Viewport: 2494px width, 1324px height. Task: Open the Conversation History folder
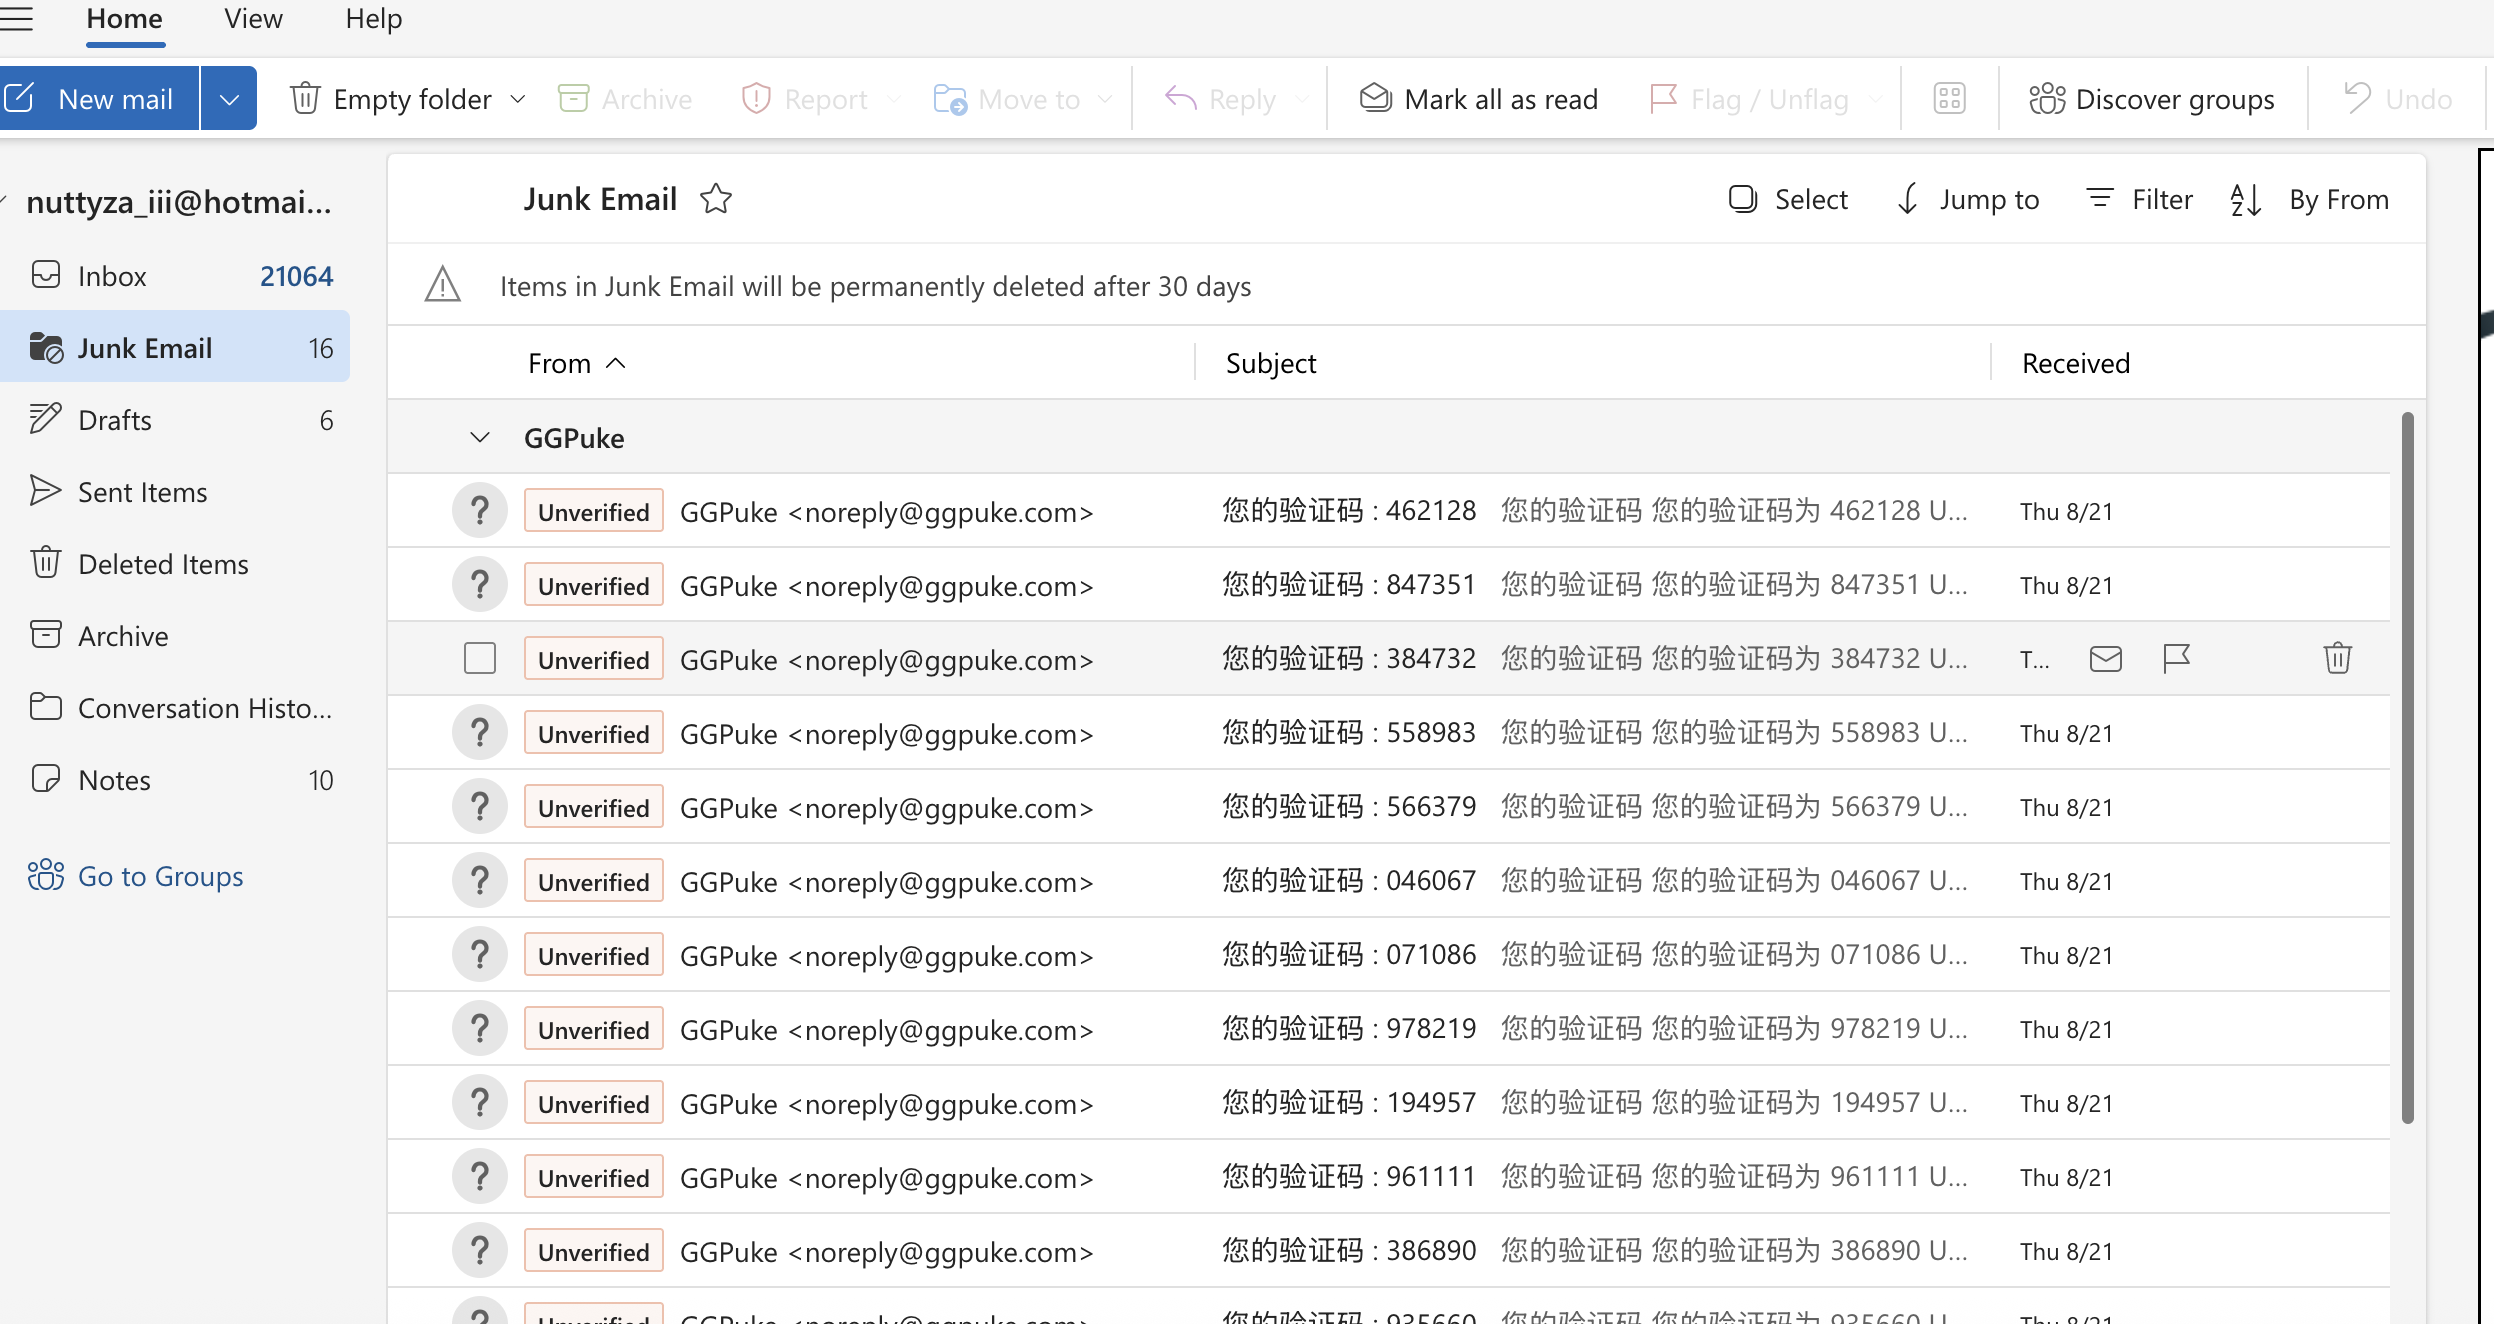[x=175, y=707]
